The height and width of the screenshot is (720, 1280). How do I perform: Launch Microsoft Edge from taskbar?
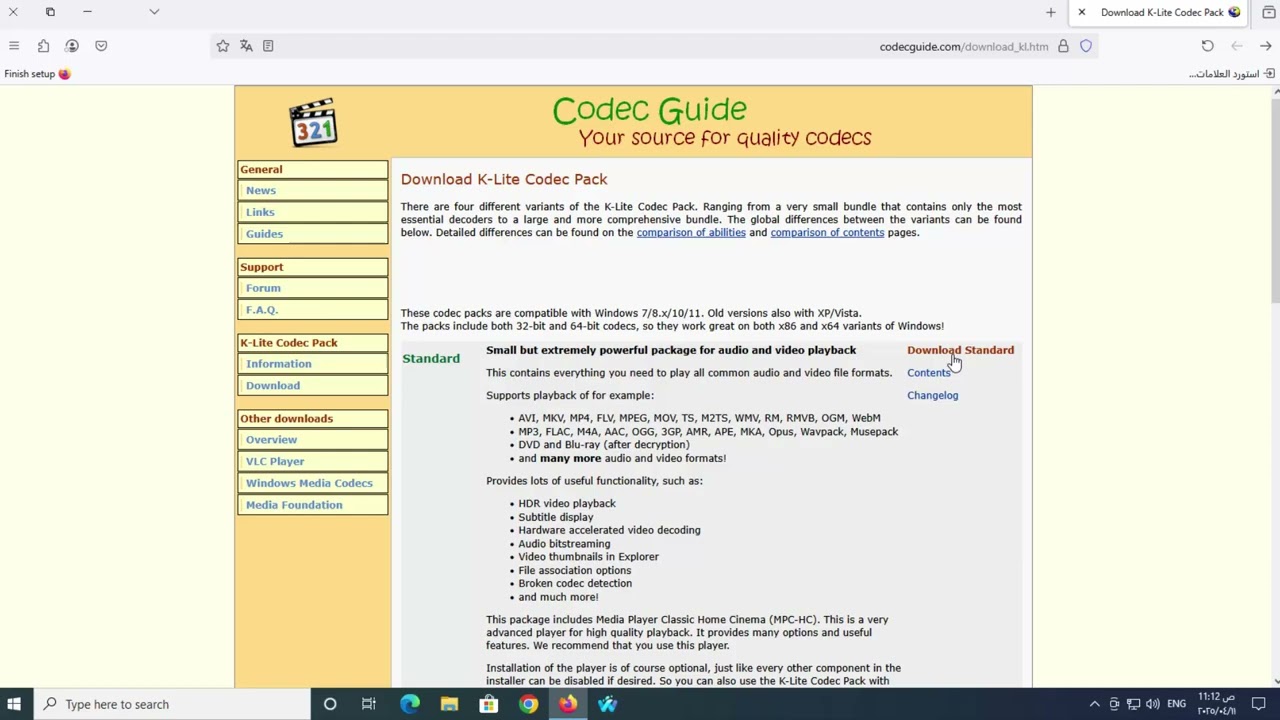coord(409,704)
